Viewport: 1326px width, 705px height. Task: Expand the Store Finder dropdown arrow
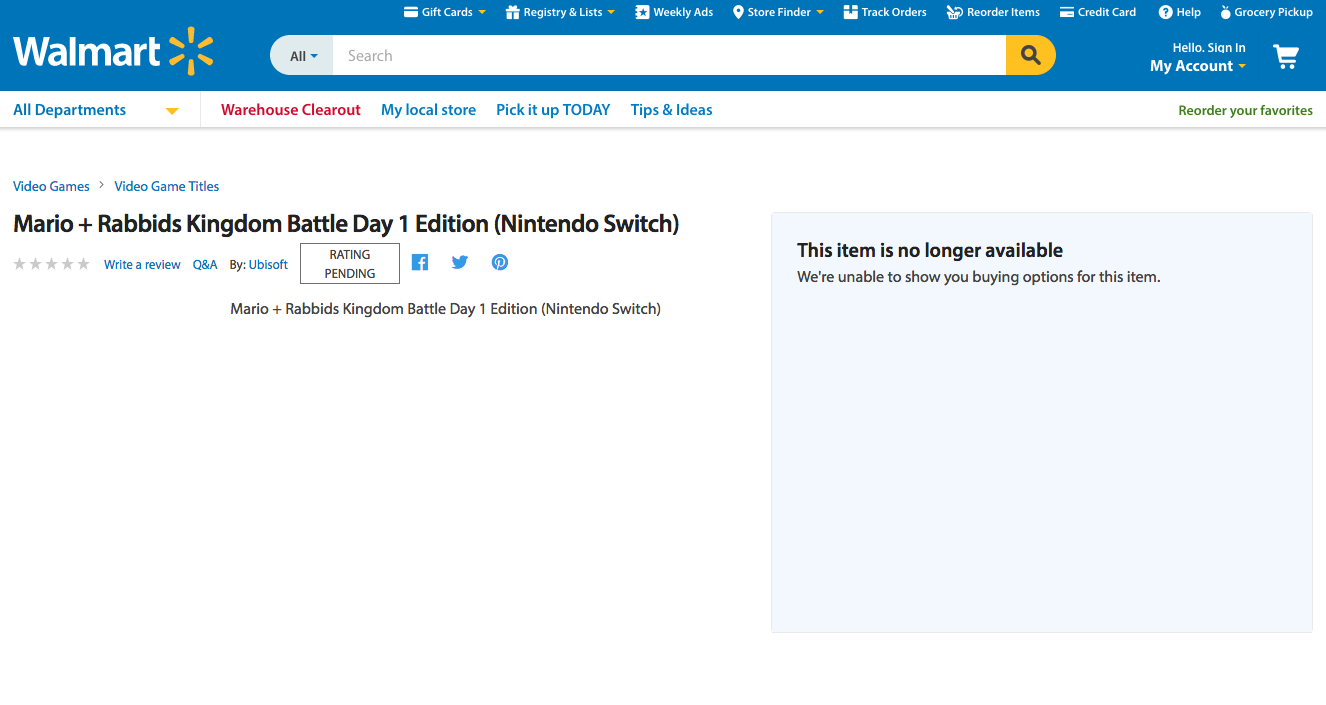[820, 12]
